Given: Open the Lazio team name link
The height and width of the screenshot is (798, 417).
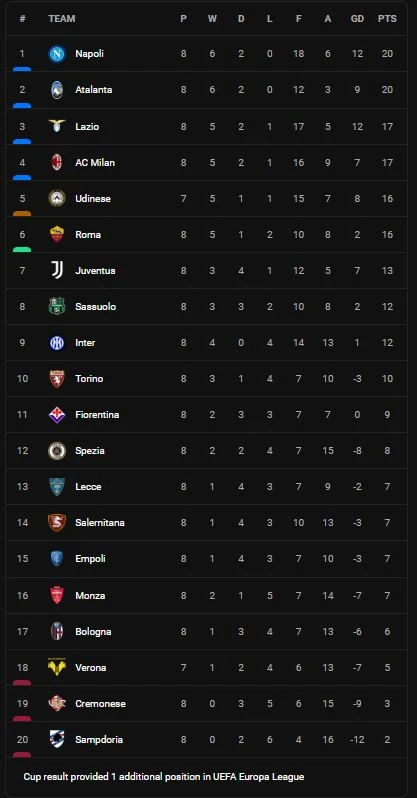Looking at the screenshot, I should [x=87, y=127].
